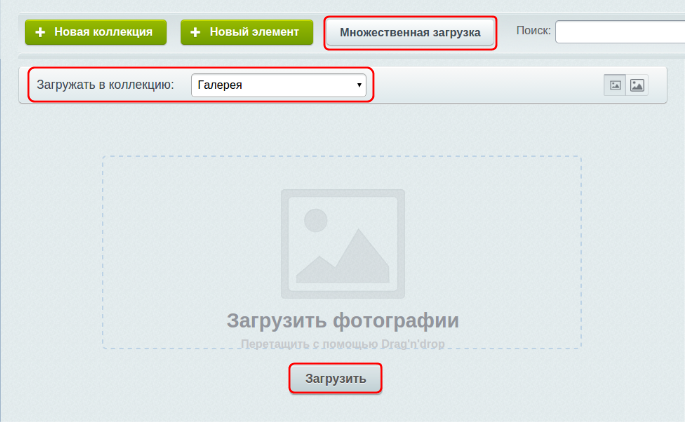Click the Загрузить фотографии heading
This screenshot has height=427, width=690.
(342, 321)
